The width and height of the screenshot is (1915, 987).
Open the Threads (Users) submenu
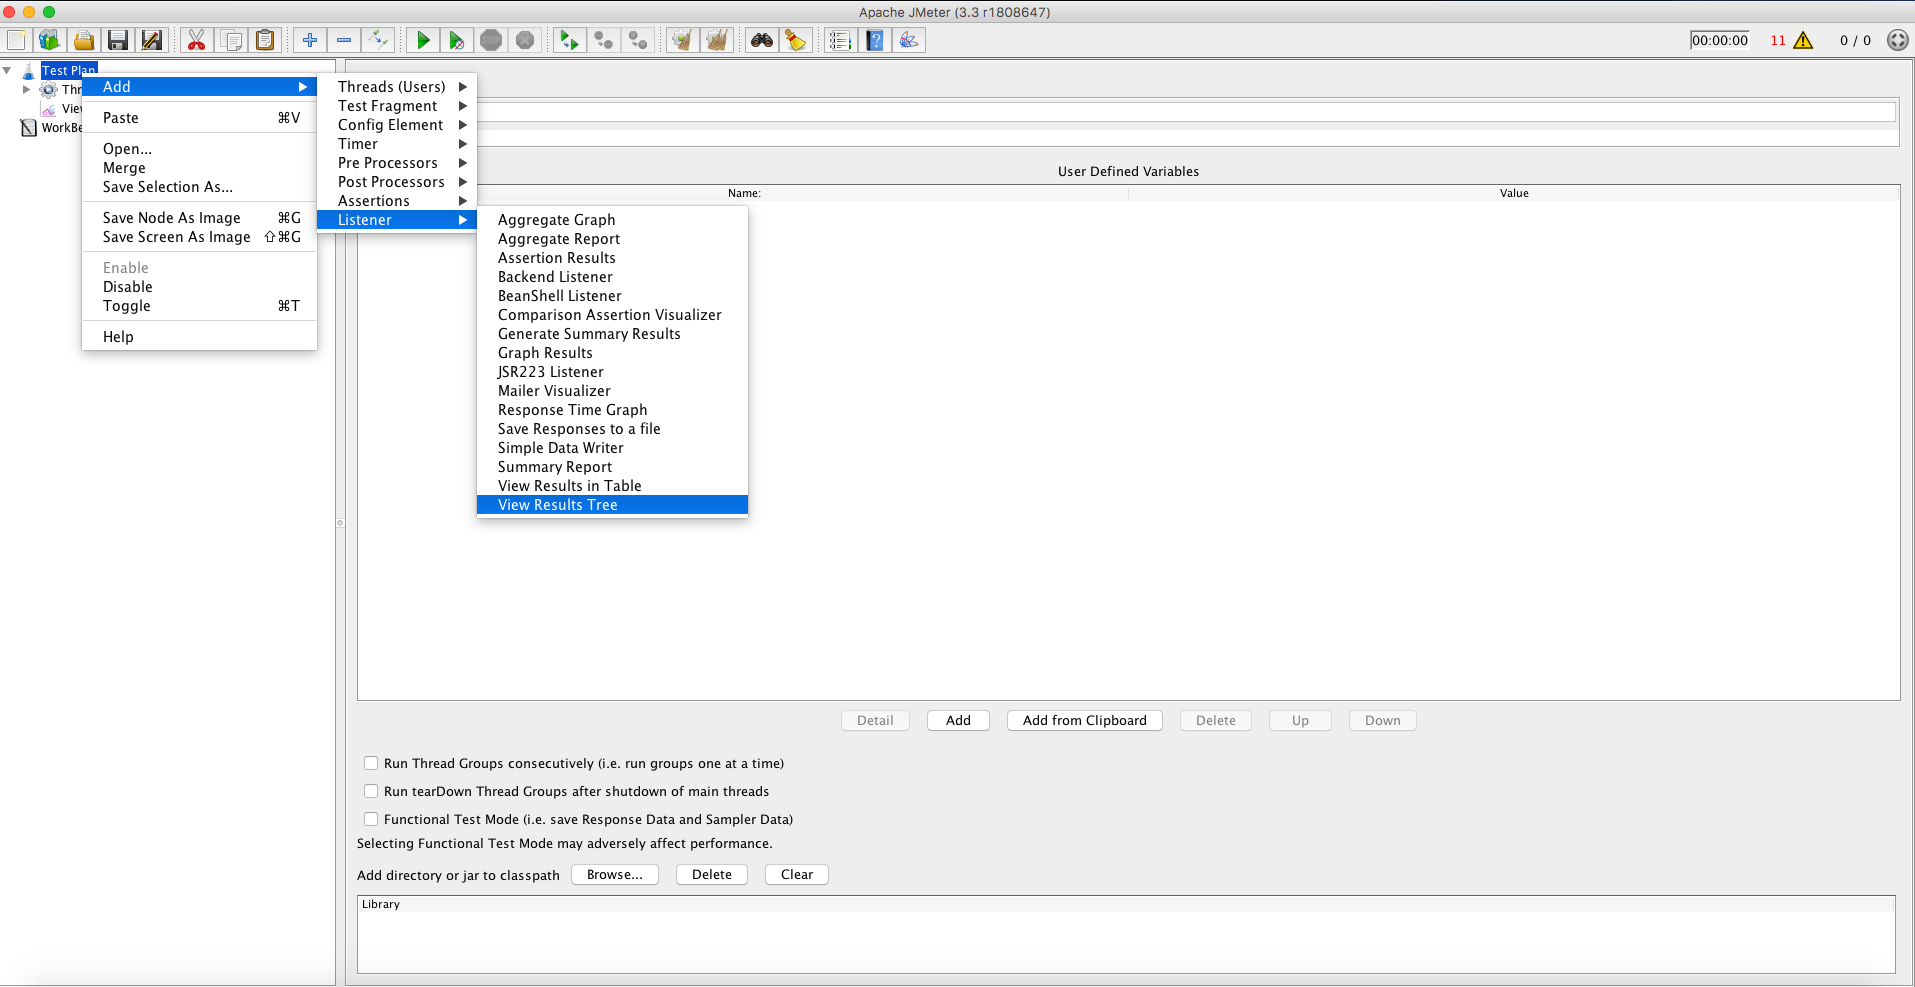(397, 87)
